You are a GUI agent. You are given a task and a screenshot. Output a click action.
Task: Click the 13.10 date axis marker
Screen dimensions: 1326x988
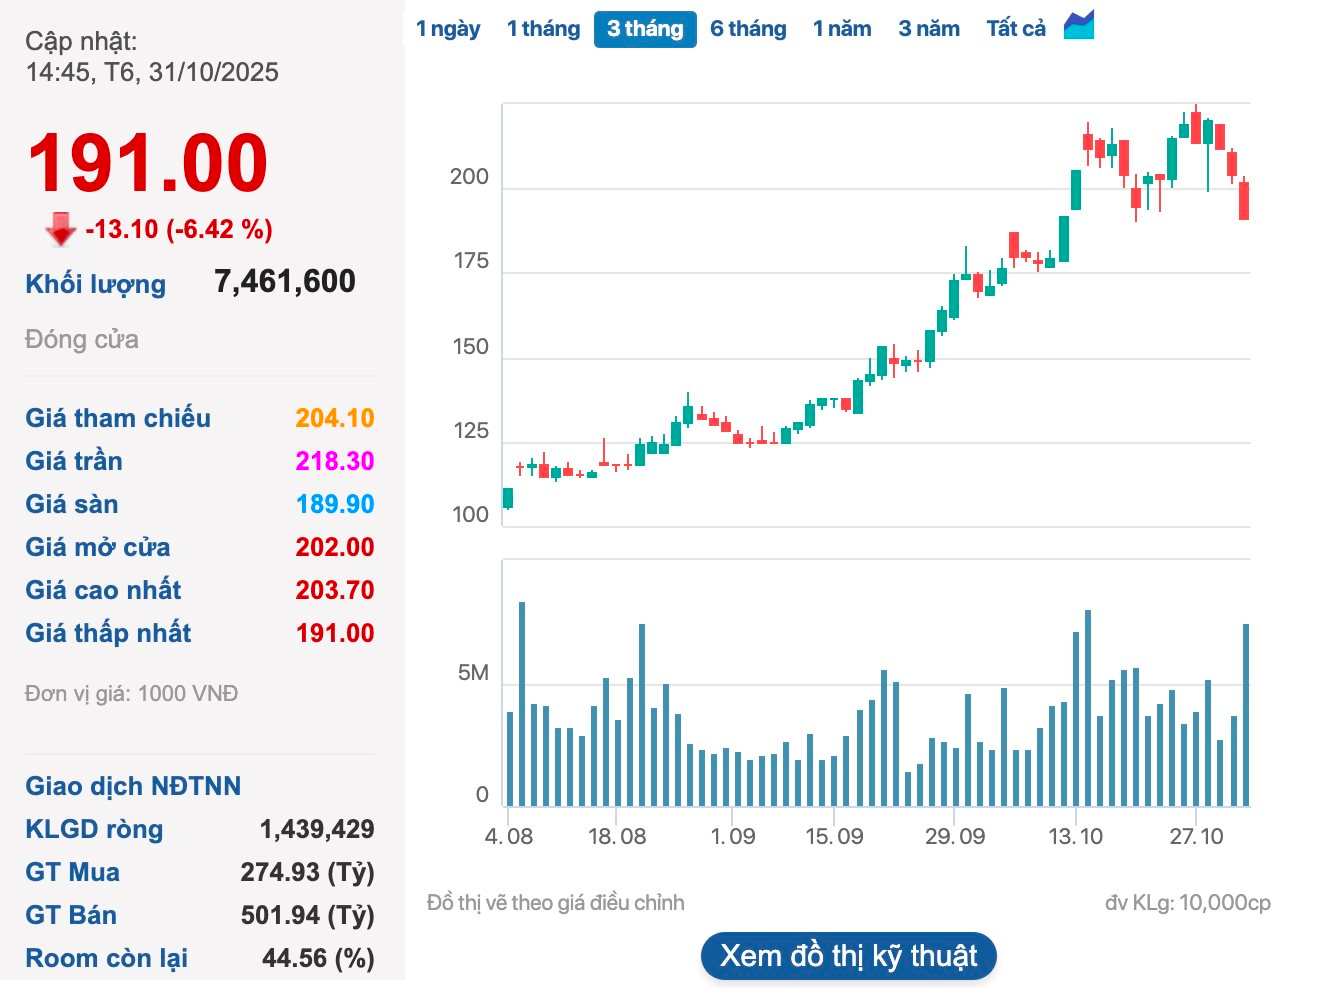pos(1075,836)
